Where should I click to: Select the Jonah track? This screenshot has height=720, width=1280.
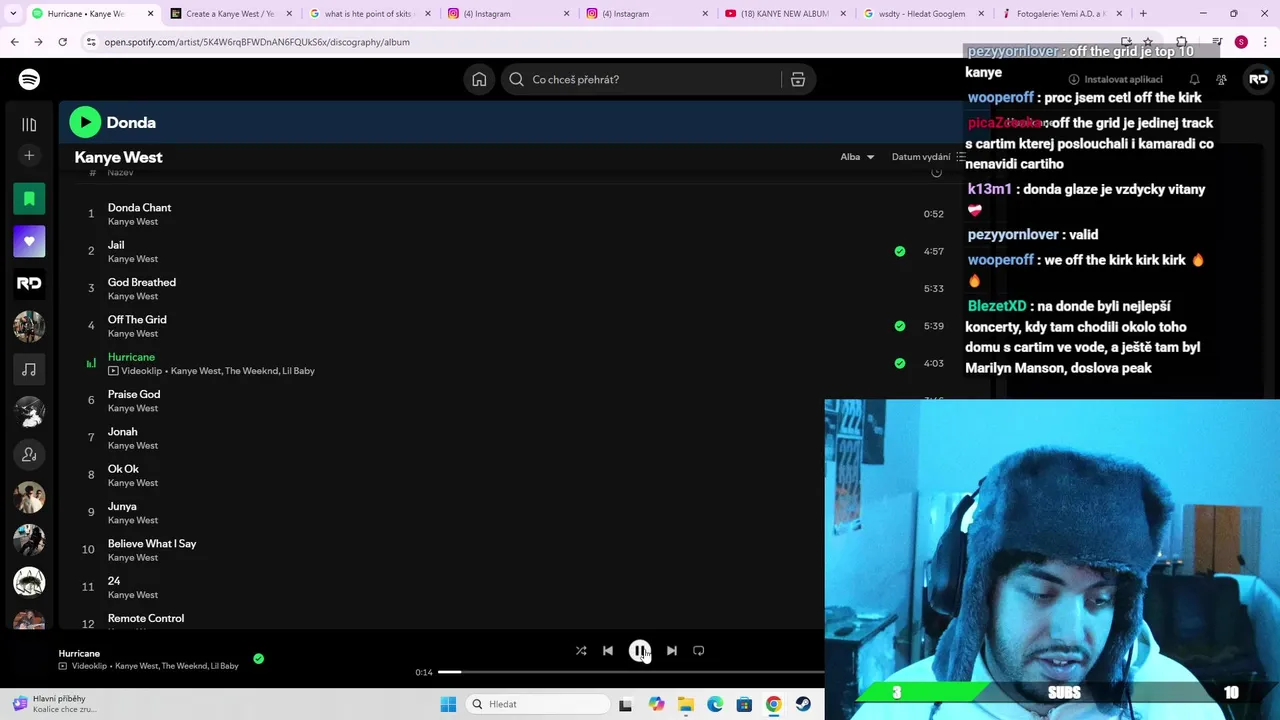tap(122, 431)
